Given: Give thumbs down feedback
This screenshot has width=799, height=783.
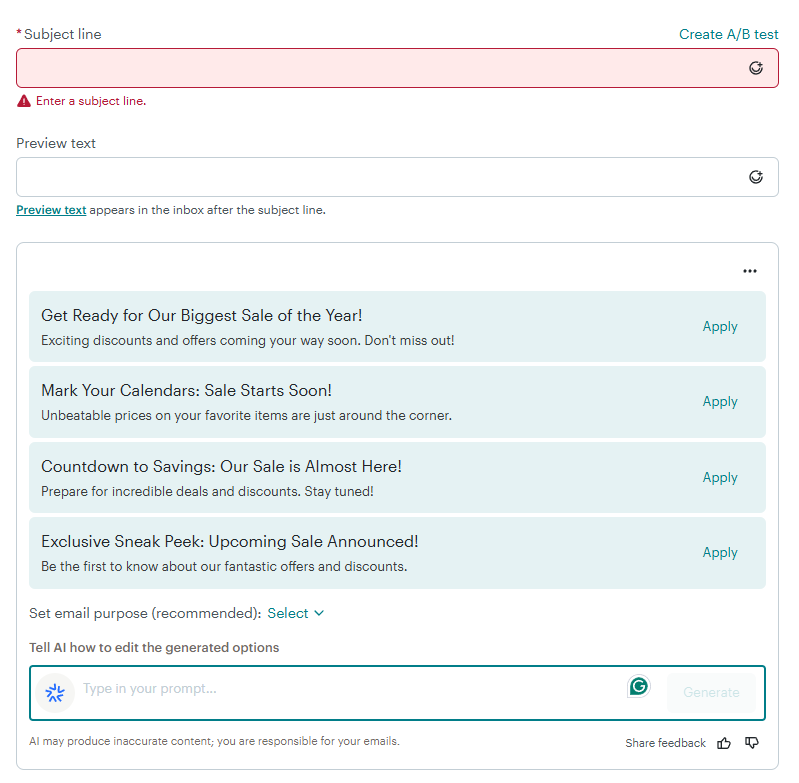Looking at the screenshot, I should (752, 743).
